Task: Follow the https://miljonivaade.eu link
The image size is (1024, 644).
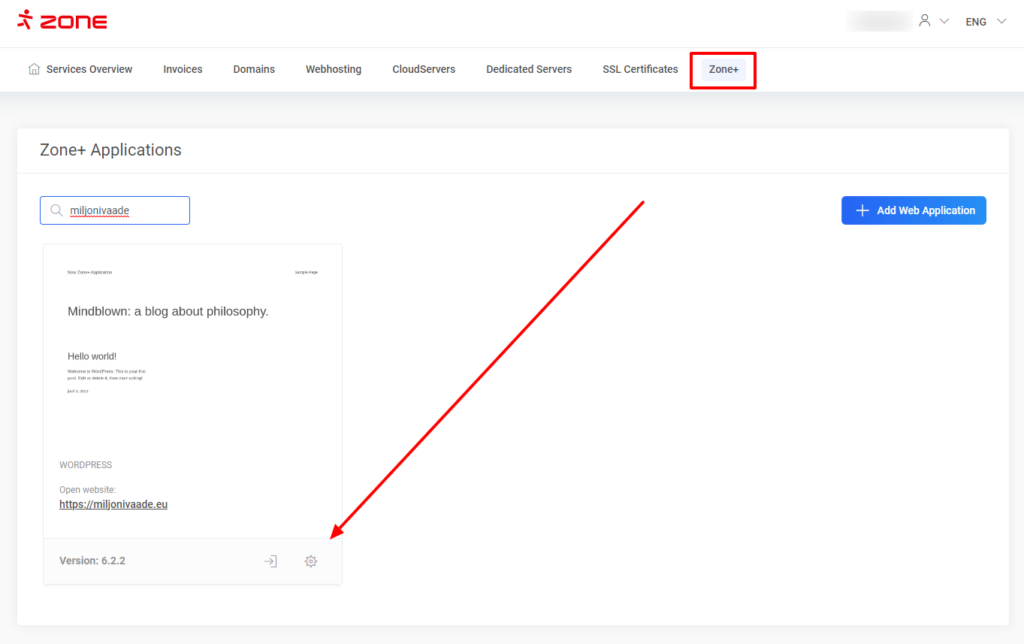Action: (x=113, y=505)
